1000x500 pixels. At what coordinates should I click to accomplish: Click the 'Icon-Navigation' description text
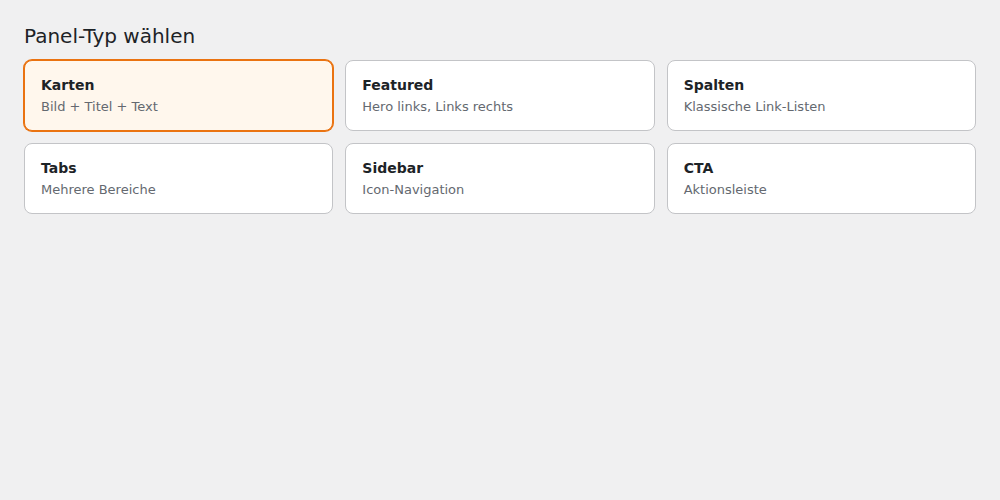pyautogui.click(x=413, y=189)
